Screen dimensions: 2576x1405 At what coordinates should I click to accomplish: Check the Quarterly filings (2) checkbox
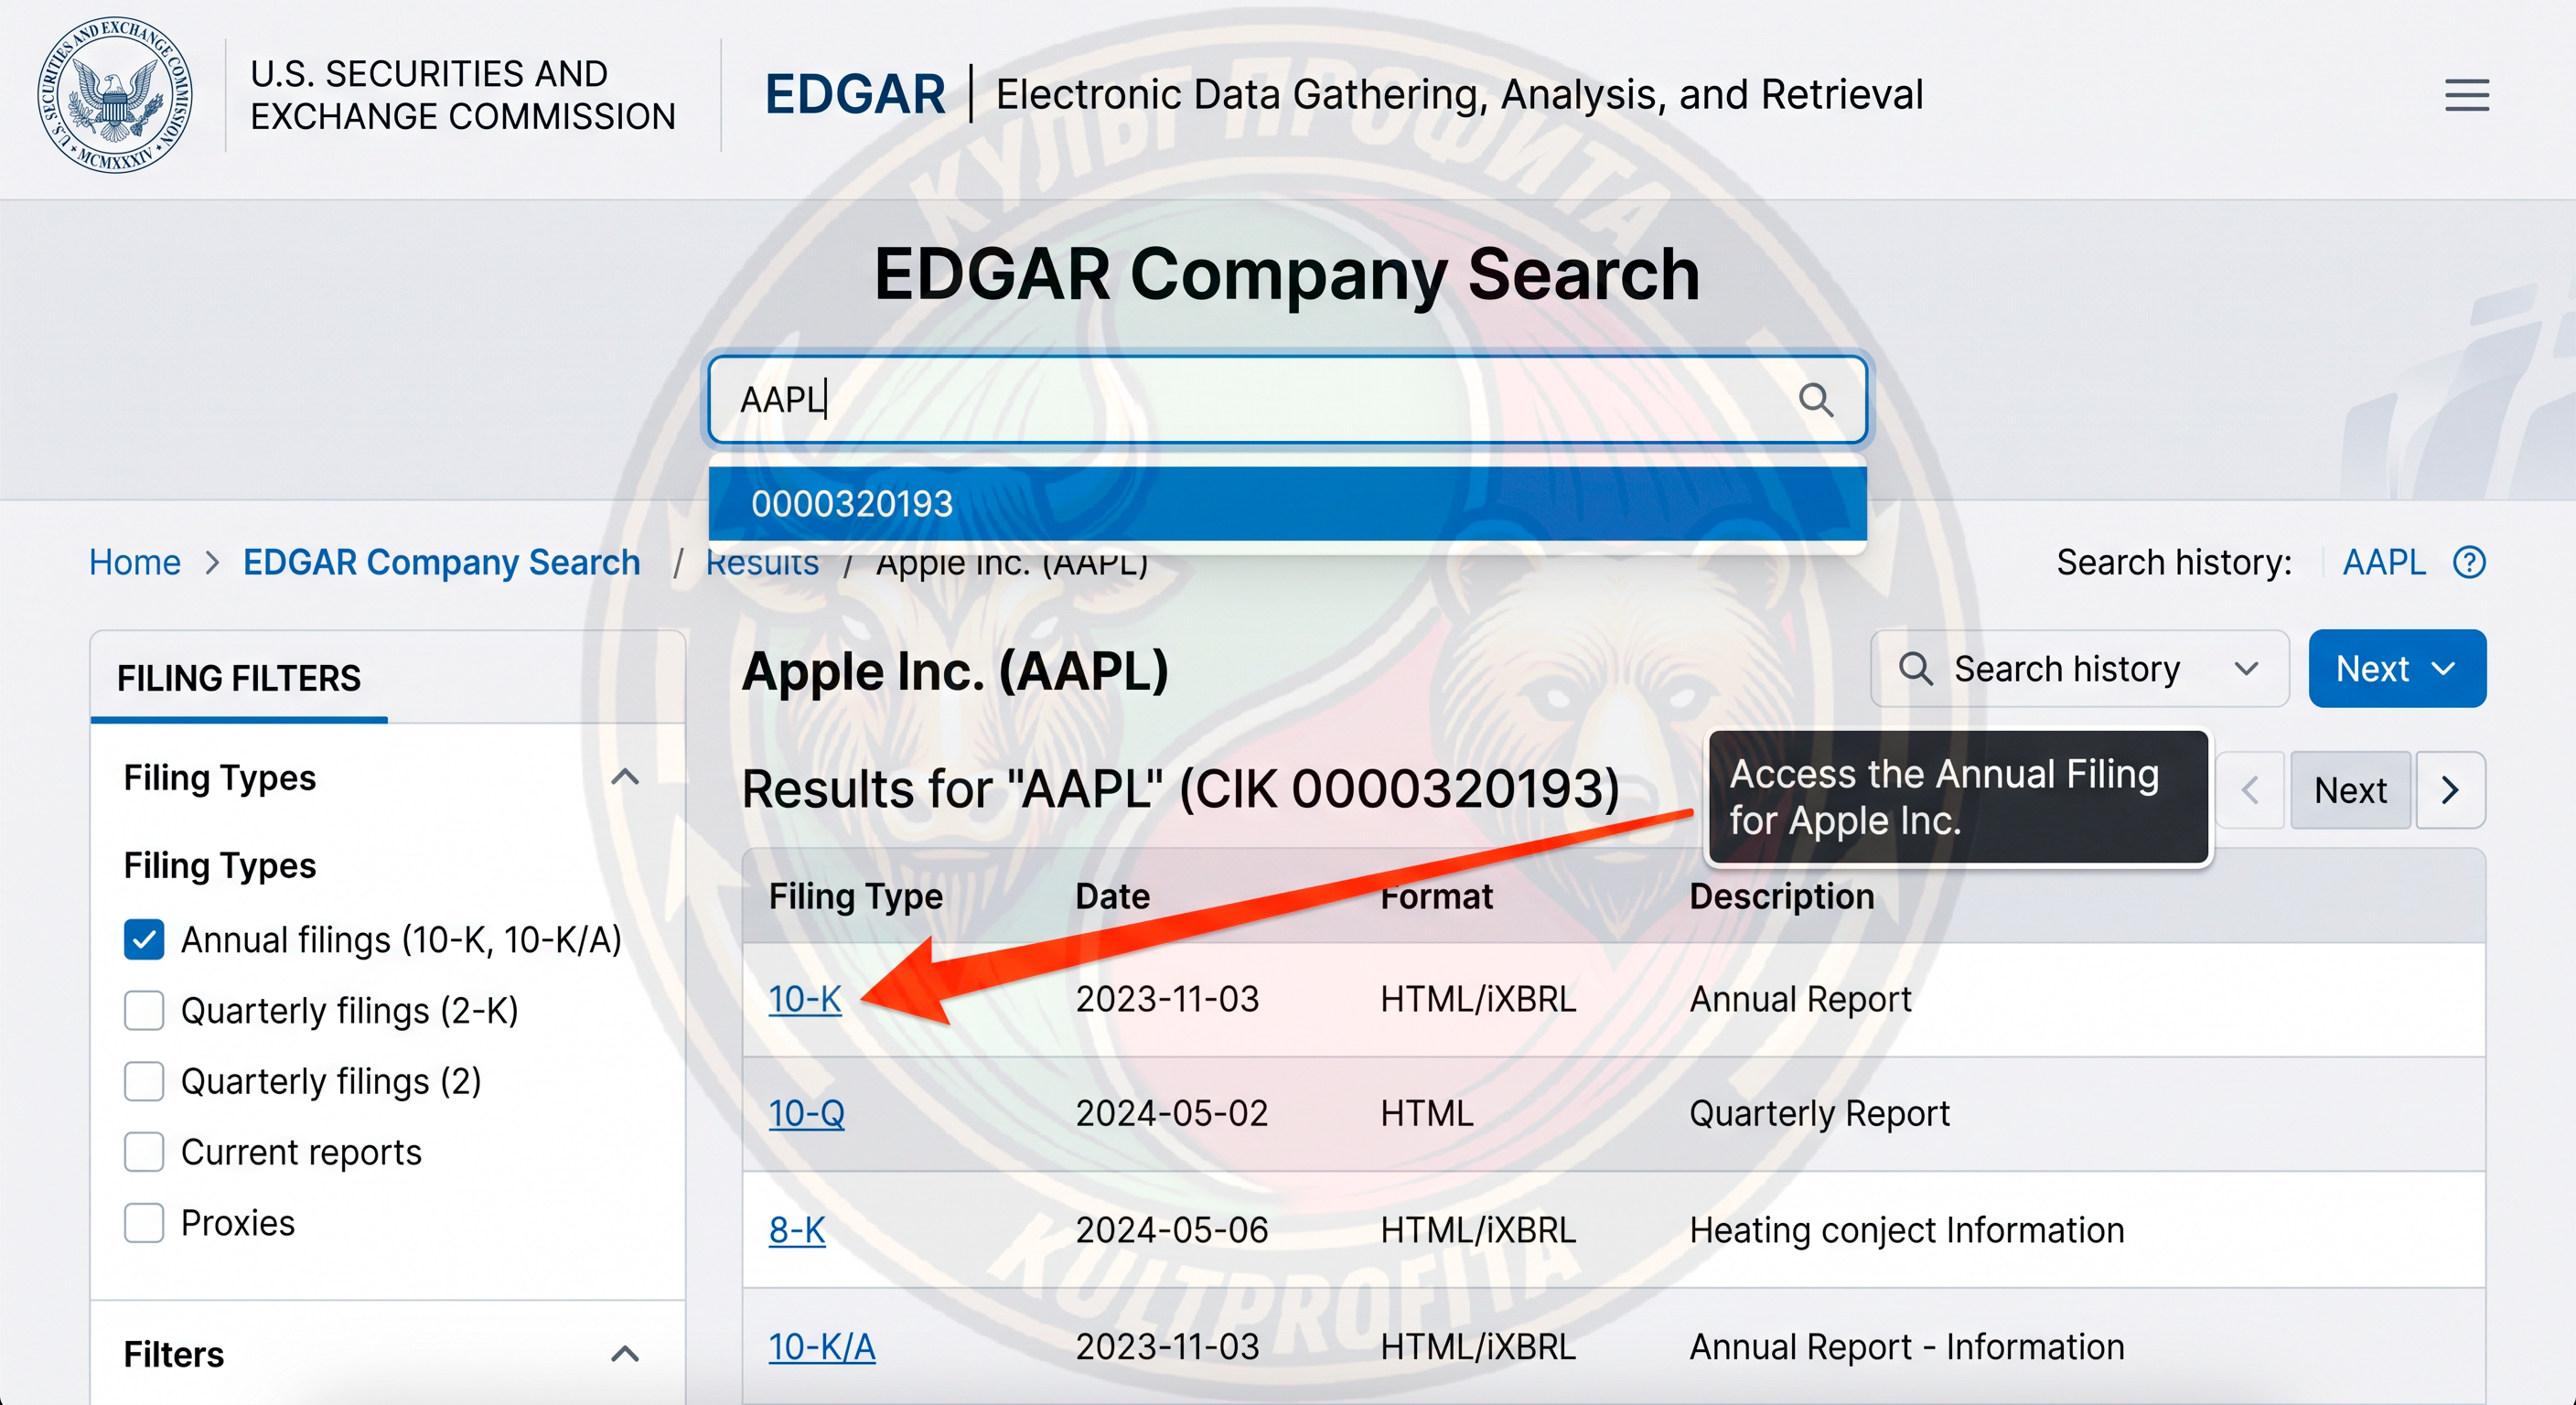coord(144,1081)
